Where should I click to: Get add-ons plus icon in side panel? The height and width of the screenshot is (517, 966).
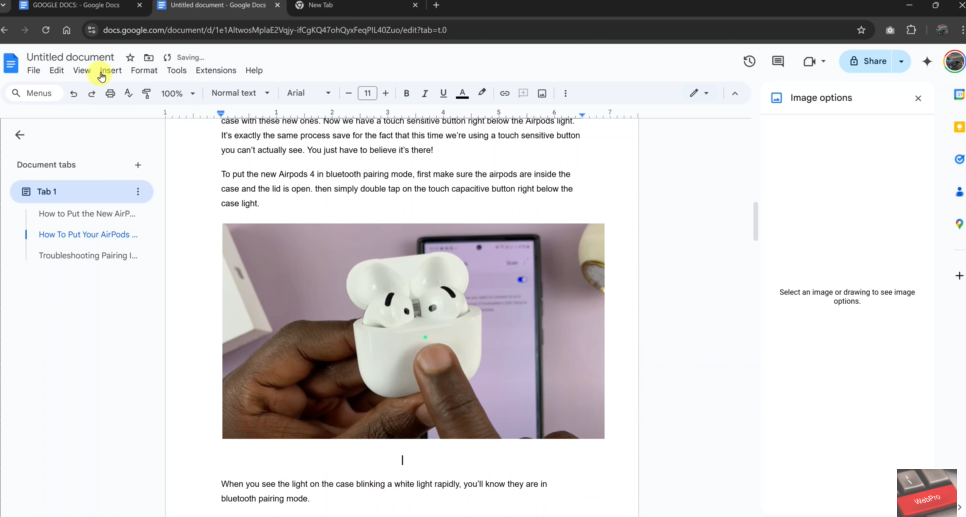click(x=959, y=275)
